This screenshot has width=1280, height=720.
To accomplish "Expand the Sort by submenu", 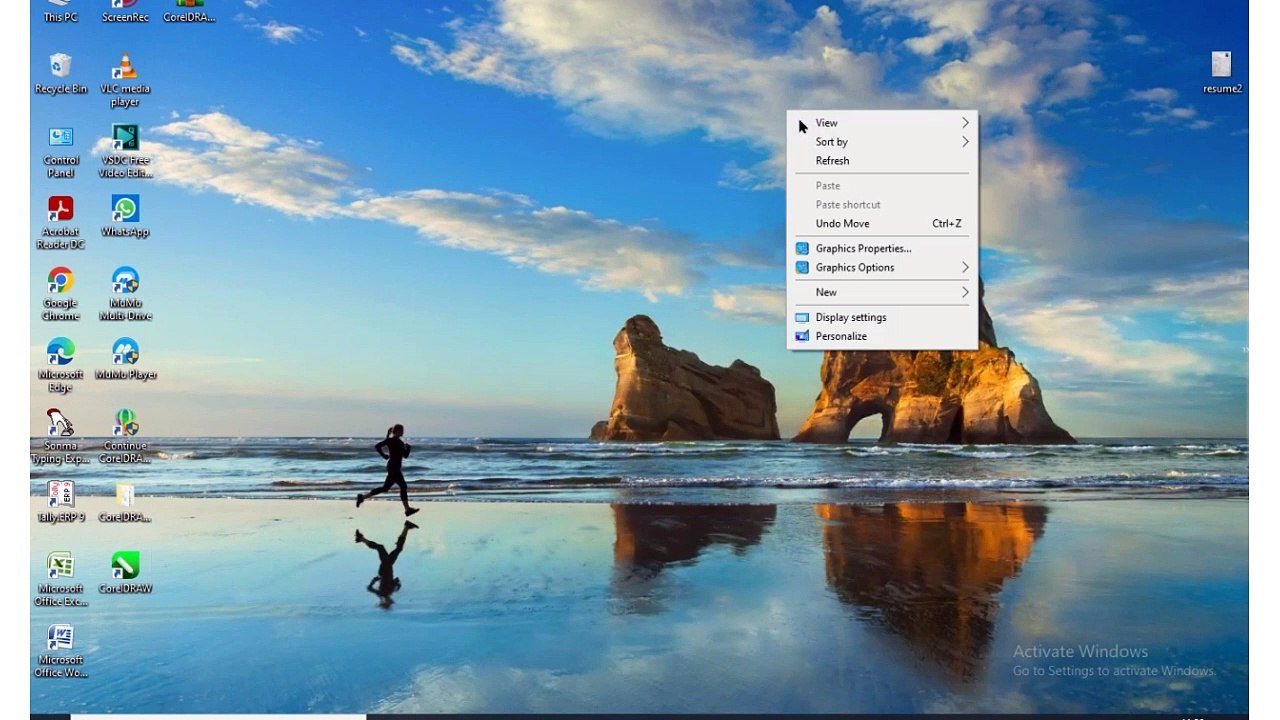I will coord(882,142).
